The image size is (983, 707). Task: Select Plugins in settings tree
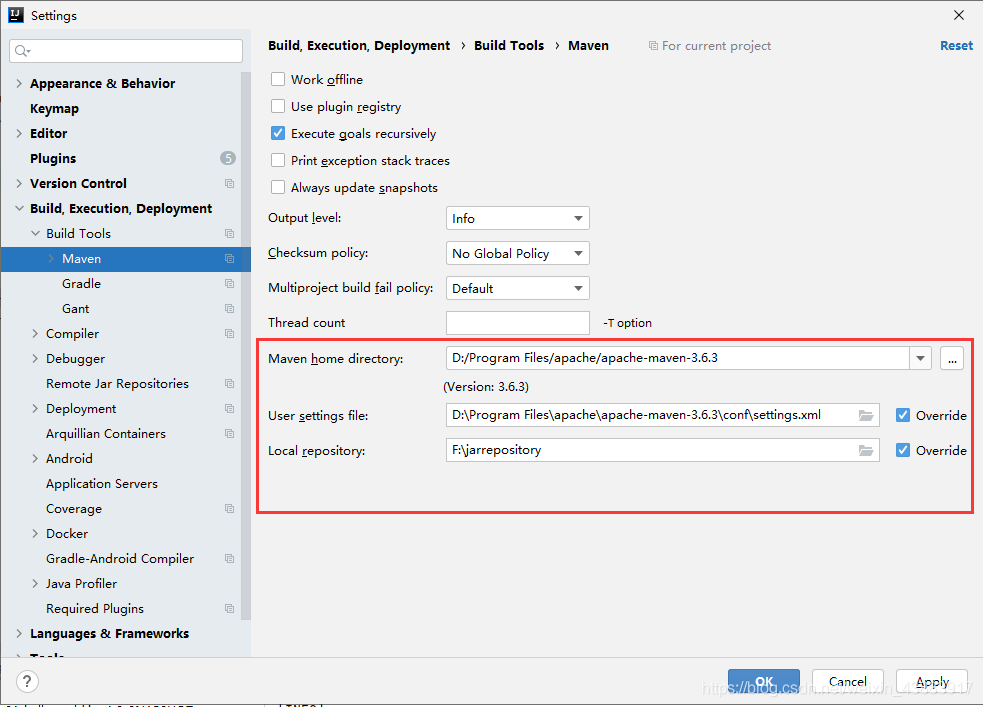(53, 159)
